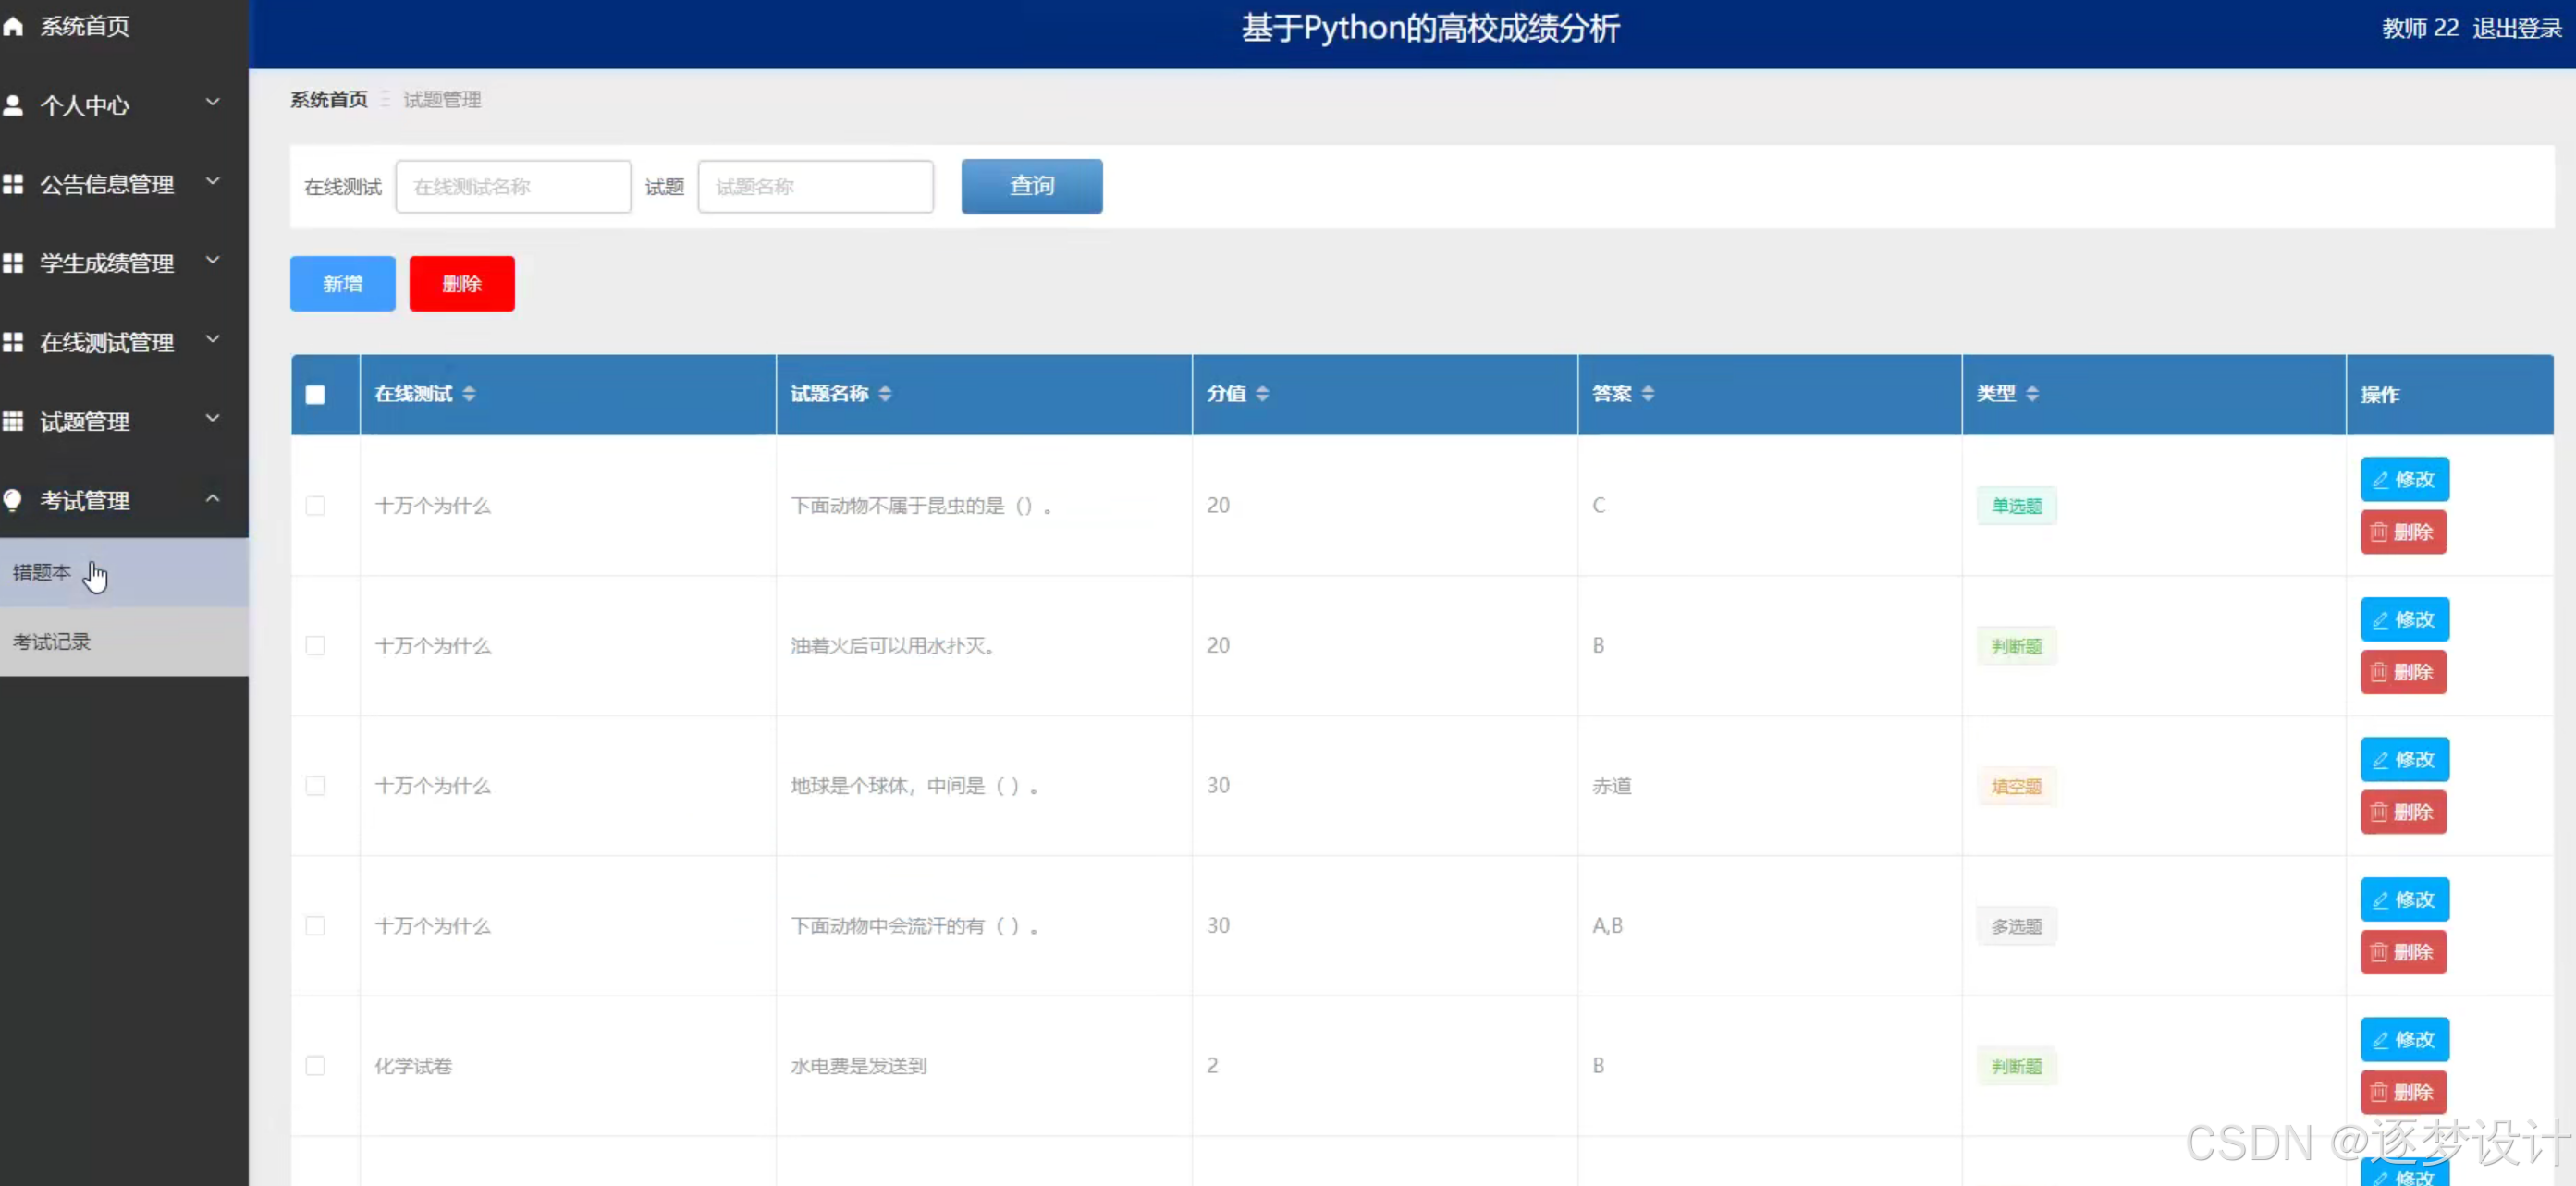Click the score 2 in 化学试卷 row

point(1213,1066)
